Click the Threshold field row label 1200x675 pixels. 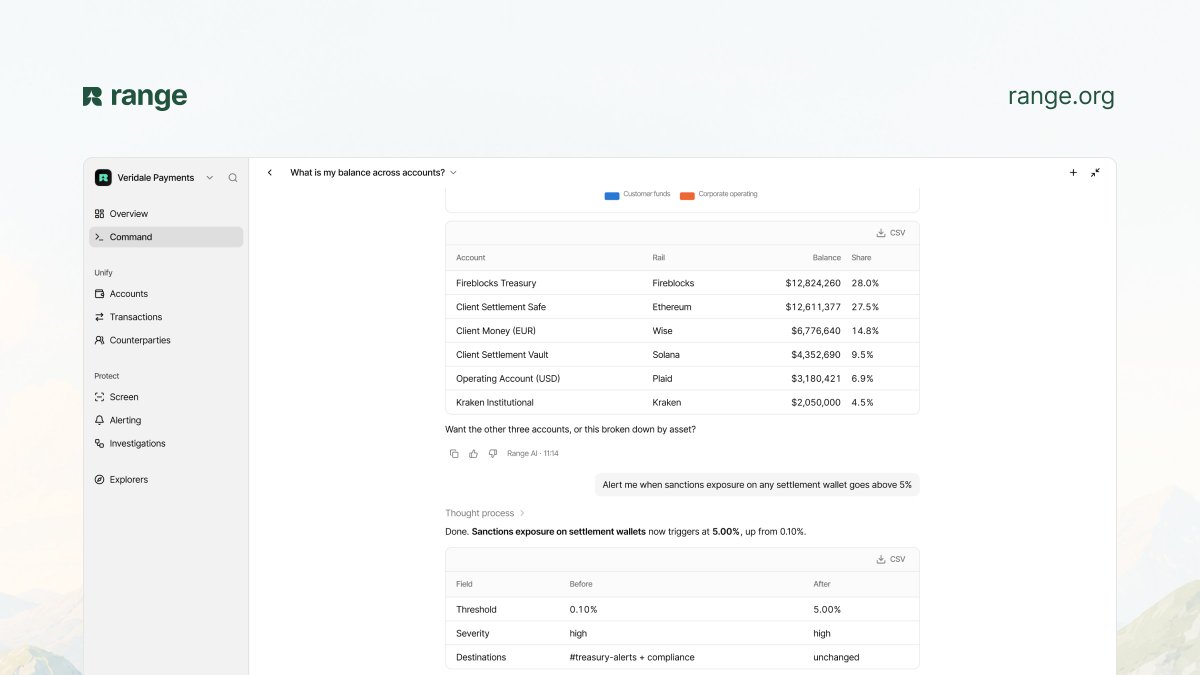point(476,610)
